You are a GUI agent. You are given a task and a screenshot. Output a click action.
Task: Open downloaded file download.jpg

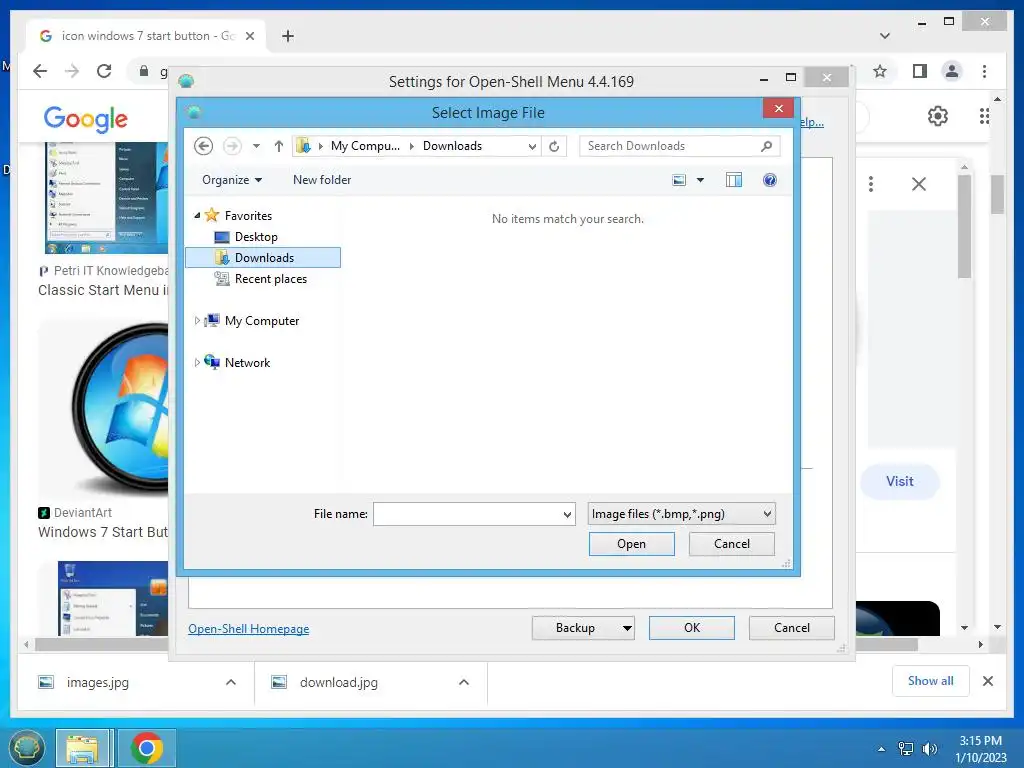coord(338,682)
